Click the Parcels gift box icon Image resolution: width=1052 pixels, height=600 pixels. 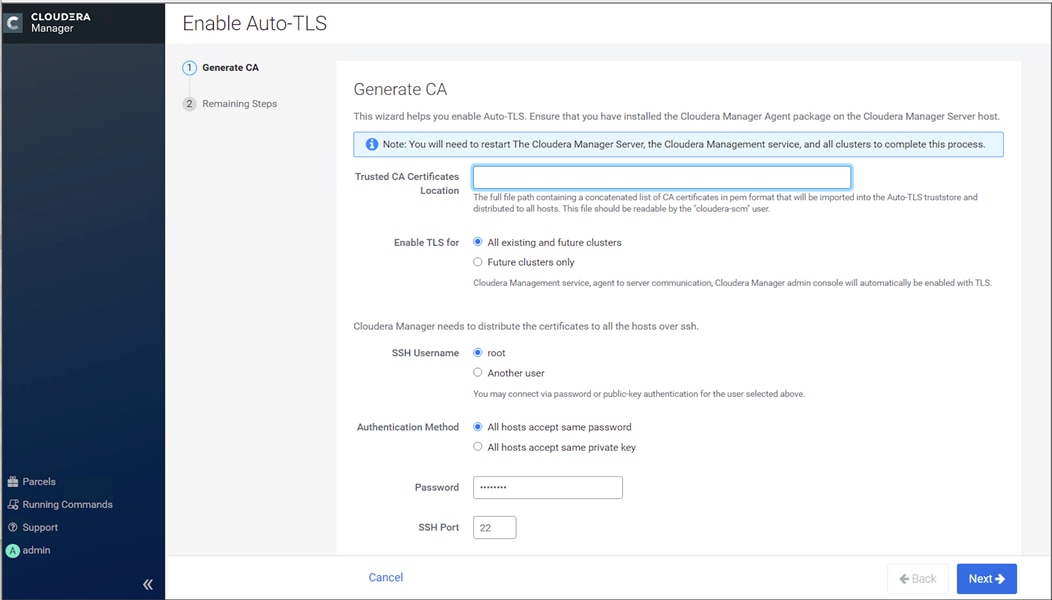click(13, 482)
